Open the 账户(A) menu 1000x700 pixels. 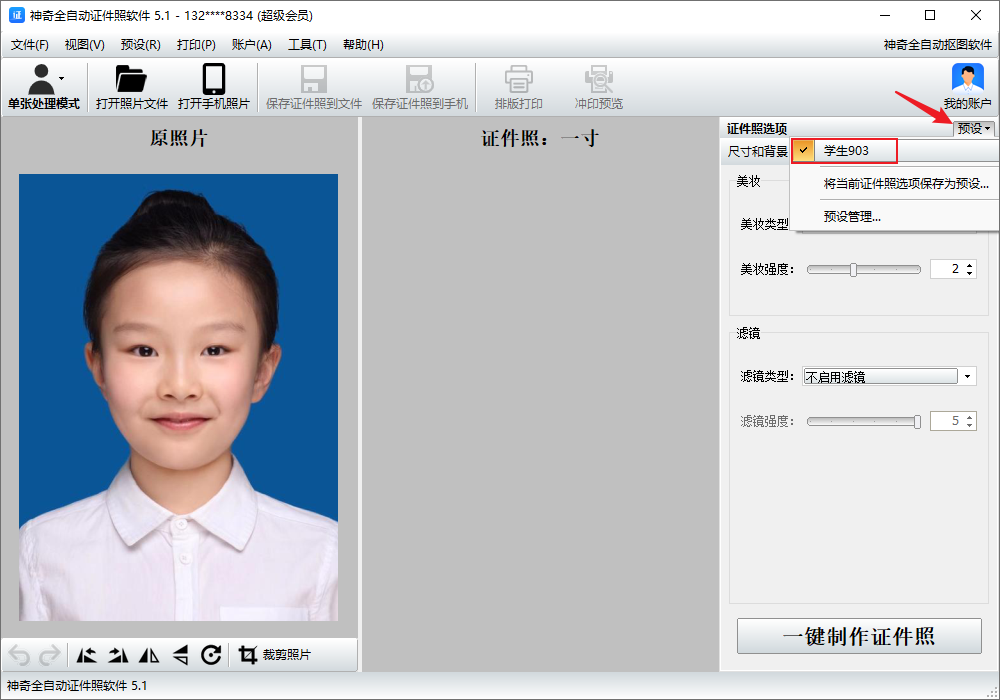(x=252, y=45)
